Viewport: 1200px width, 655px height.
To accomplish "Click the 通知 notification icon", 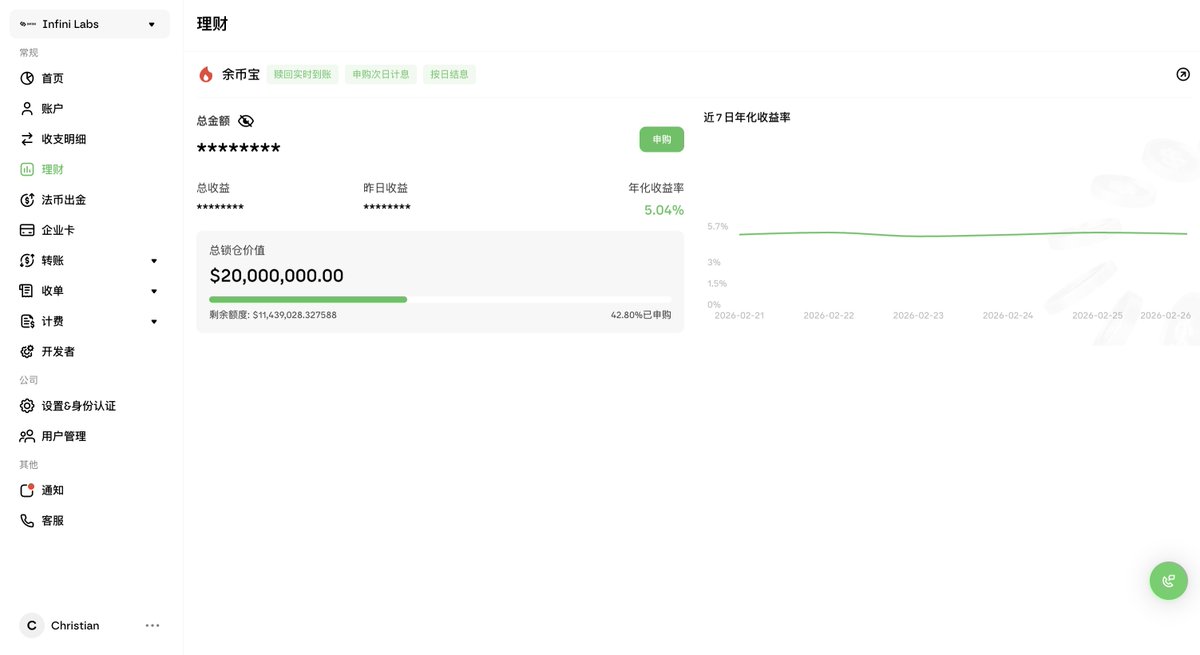I will (x=27, y=490).
